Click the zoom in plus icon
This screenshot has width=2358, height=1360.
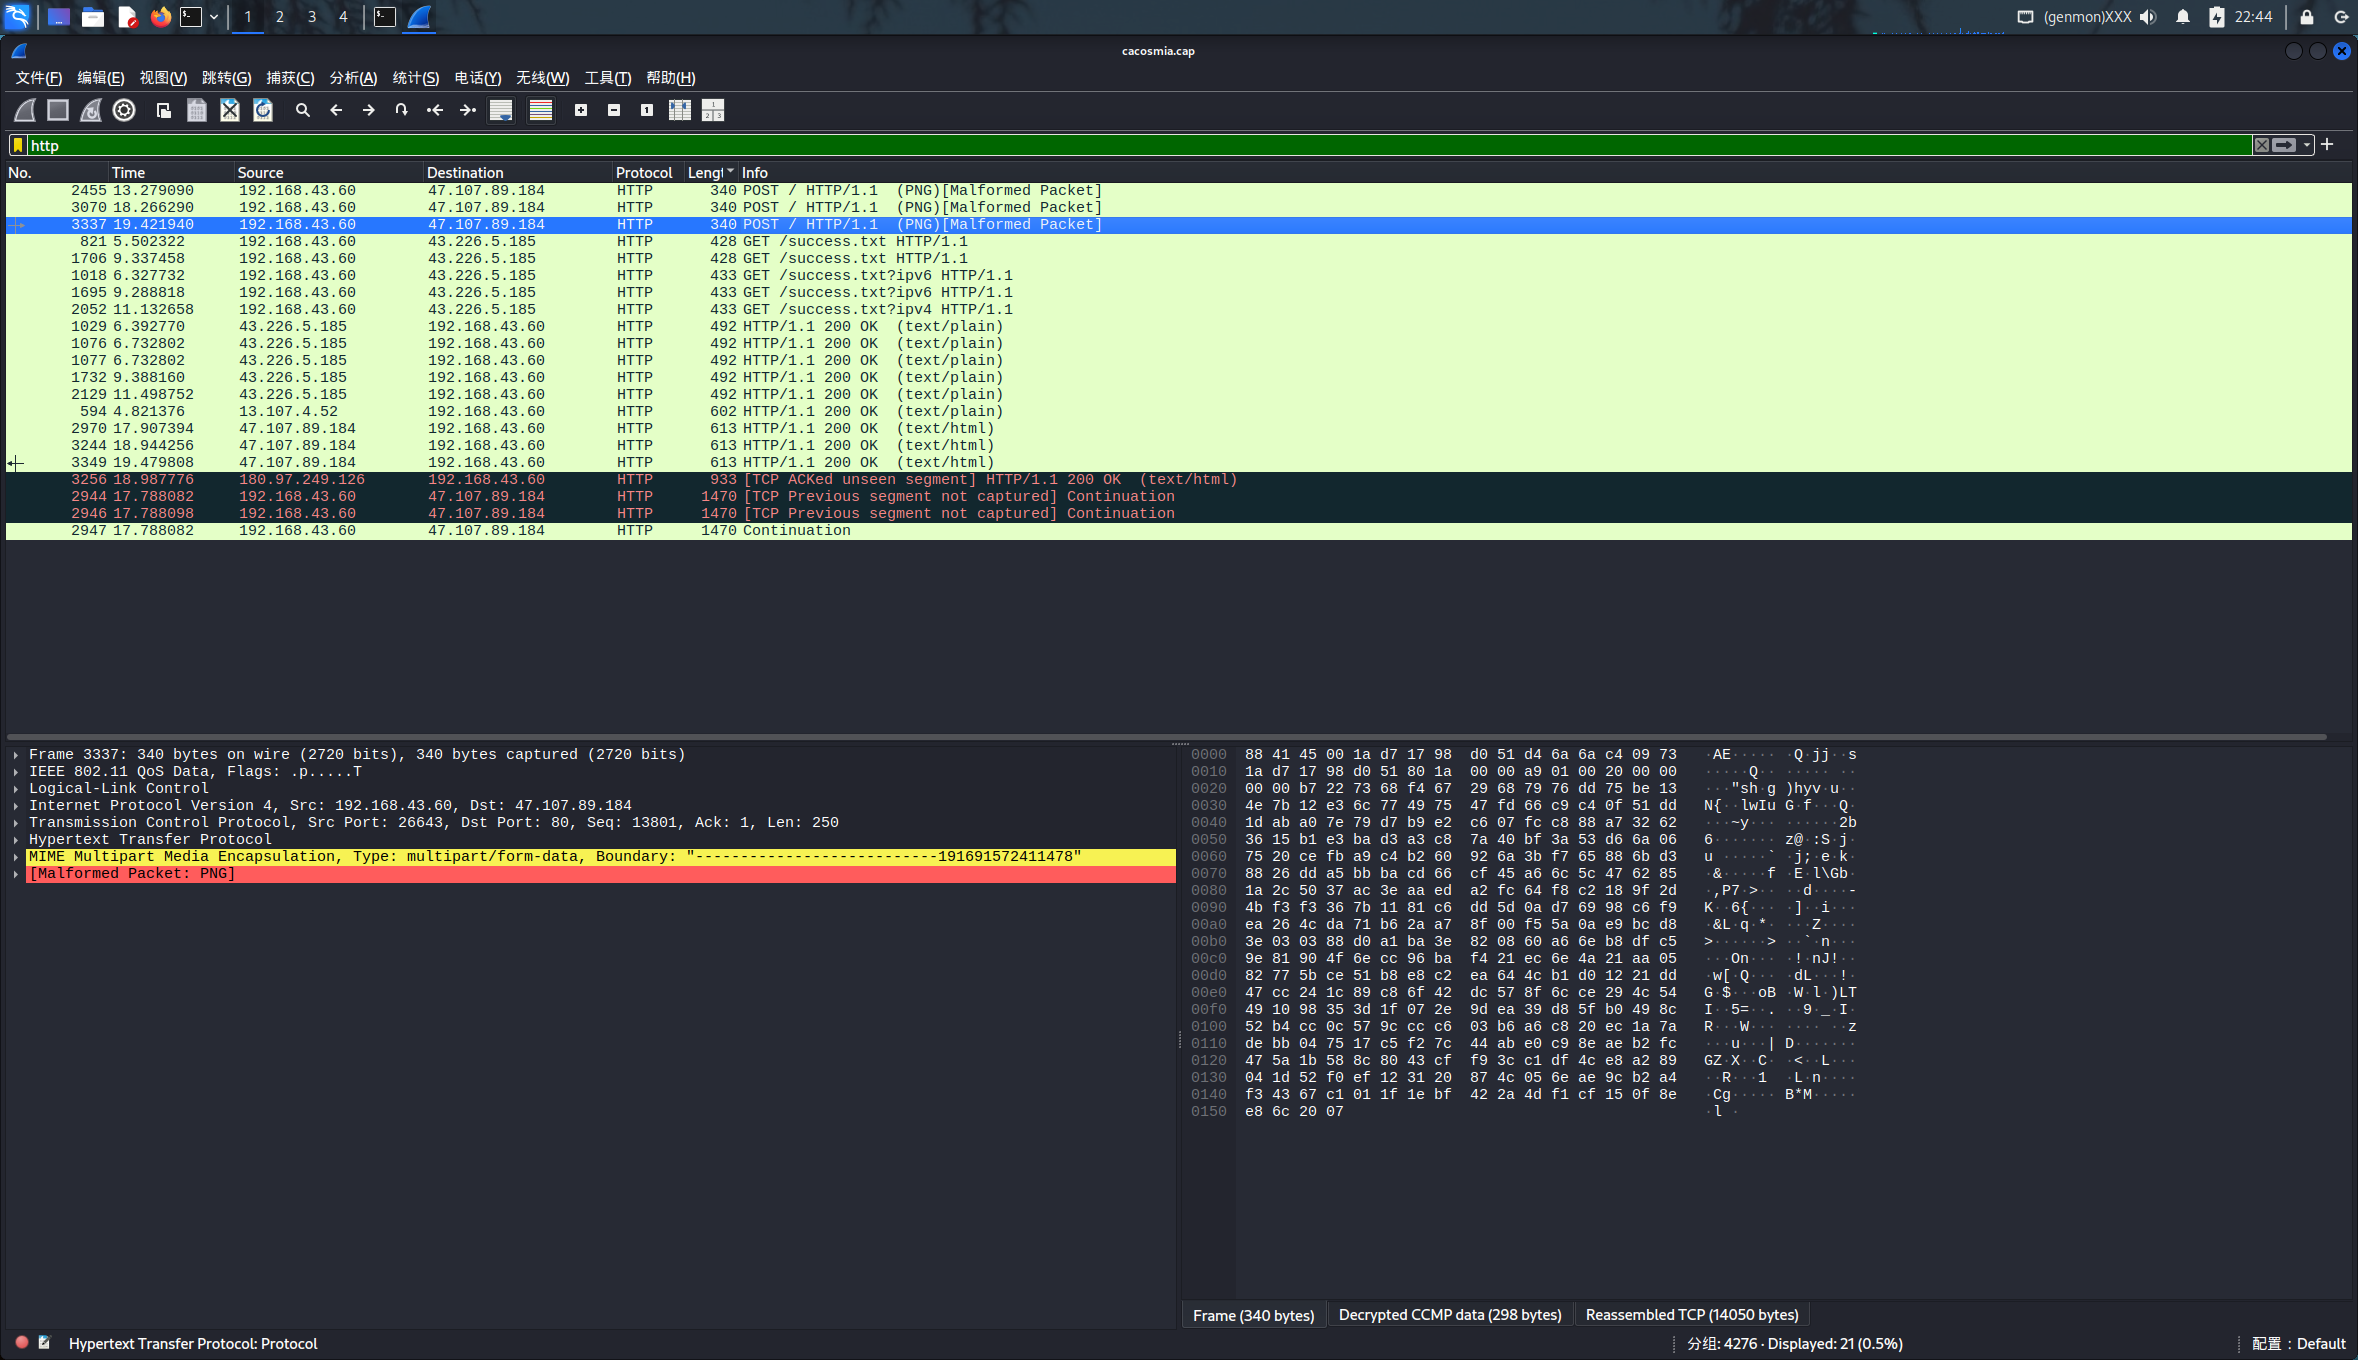point(581,110)
